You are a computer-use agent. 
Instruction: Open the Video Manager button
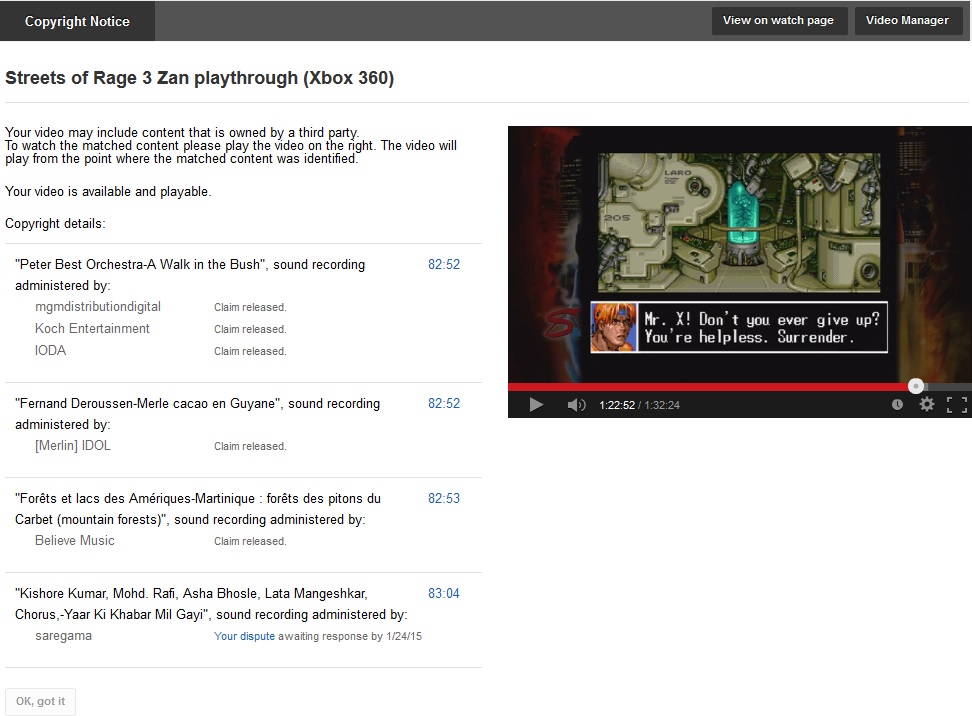908,20
